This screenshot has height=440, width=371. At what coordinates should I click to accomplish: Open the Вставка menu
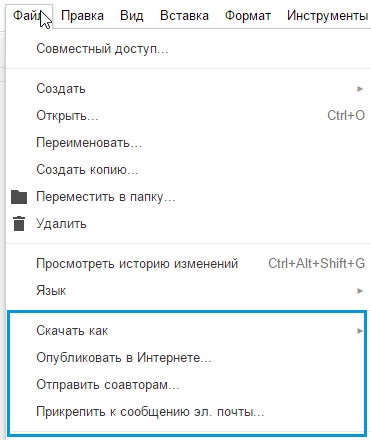[184, 16]
